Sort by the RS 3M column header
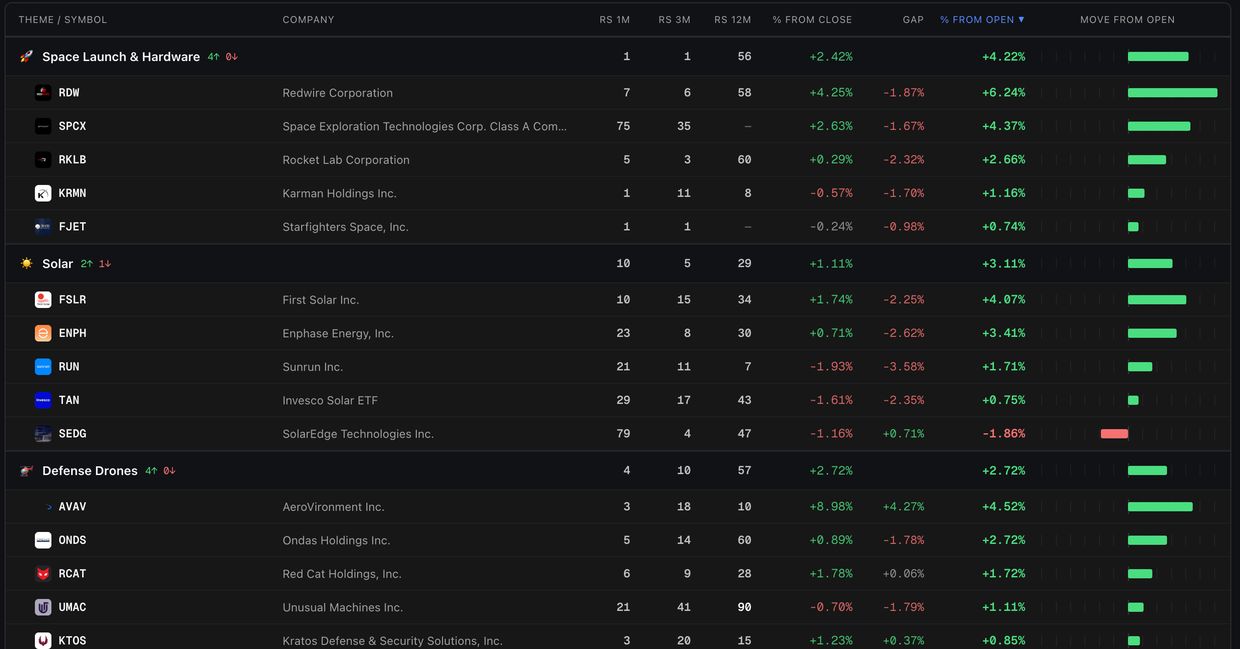Image resolution: width=1240 pixels, height=649 pixels. click(674, 20)
